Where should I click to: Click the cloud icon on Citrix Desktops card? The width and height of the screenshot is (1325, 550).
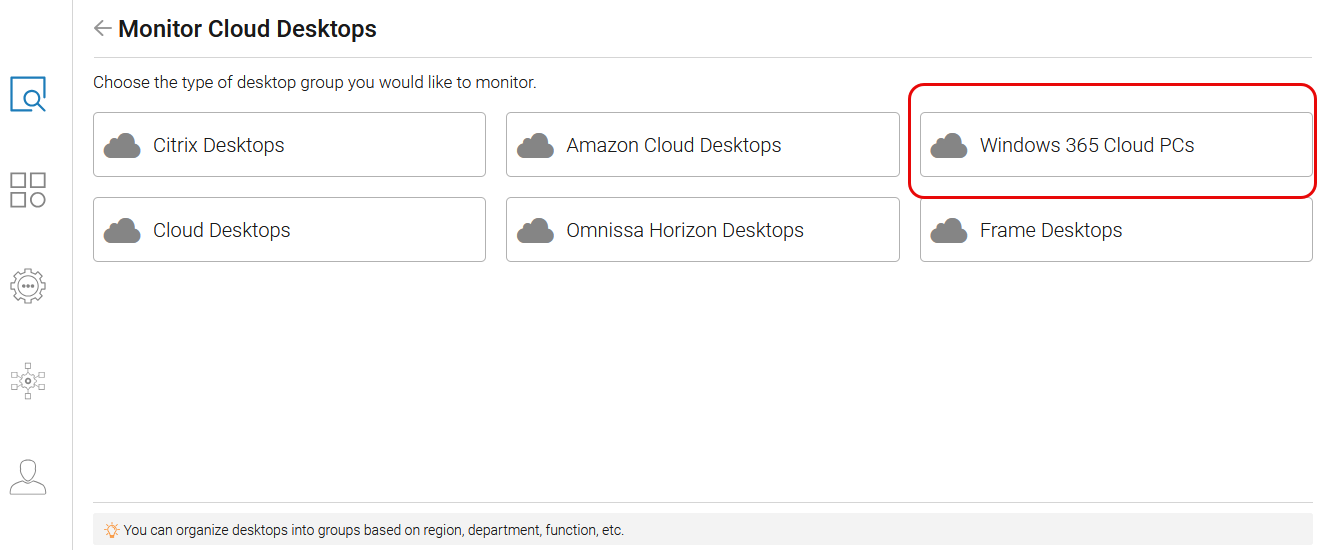click(x=122, y=146)
